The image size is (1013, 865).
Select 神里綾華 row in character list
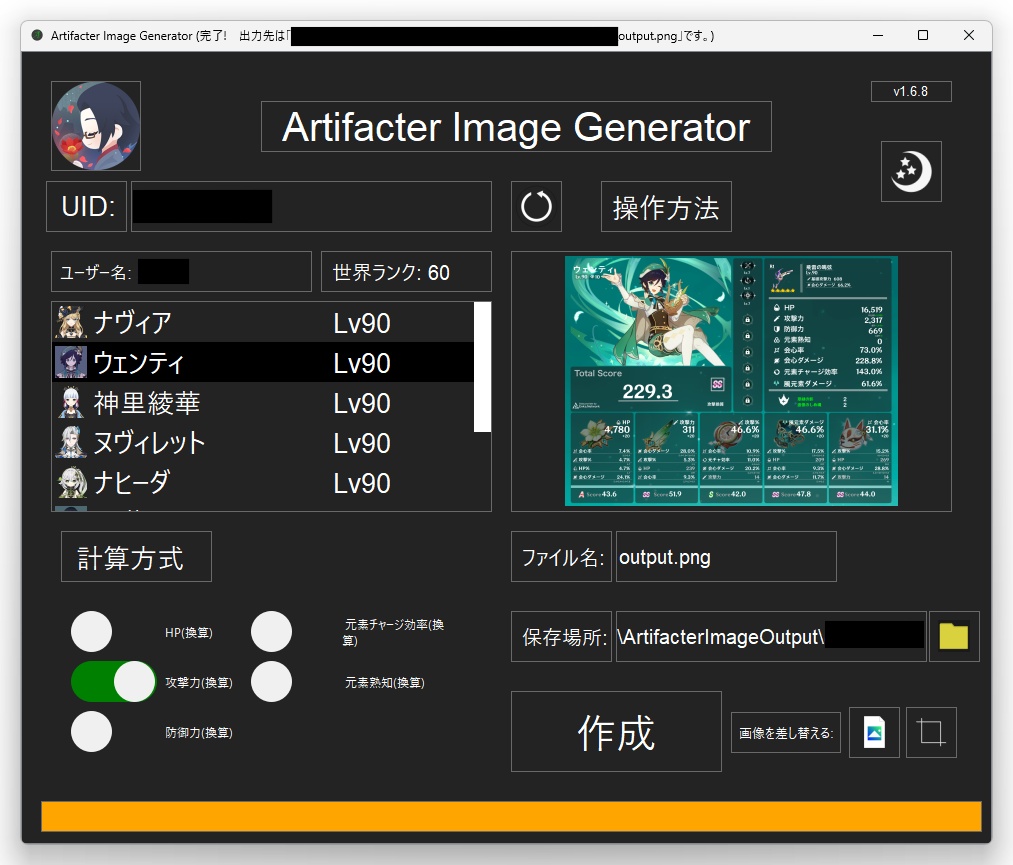(263, 402)
